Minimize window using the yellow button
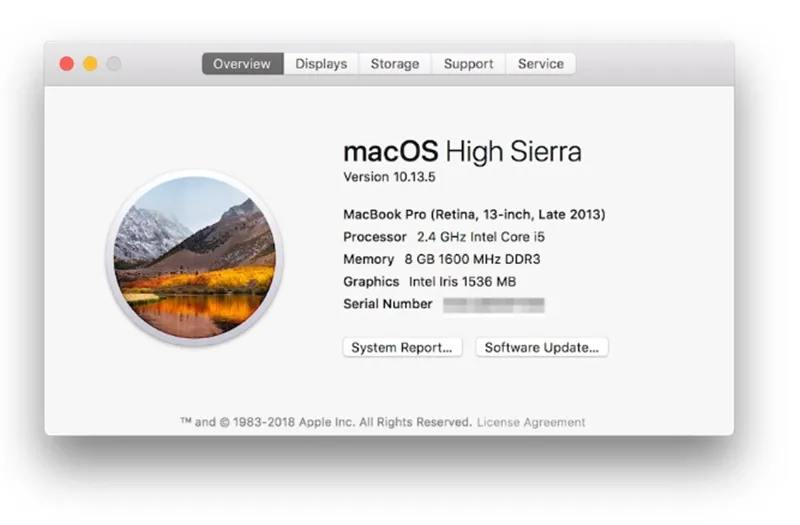 (x=90, y=64)
